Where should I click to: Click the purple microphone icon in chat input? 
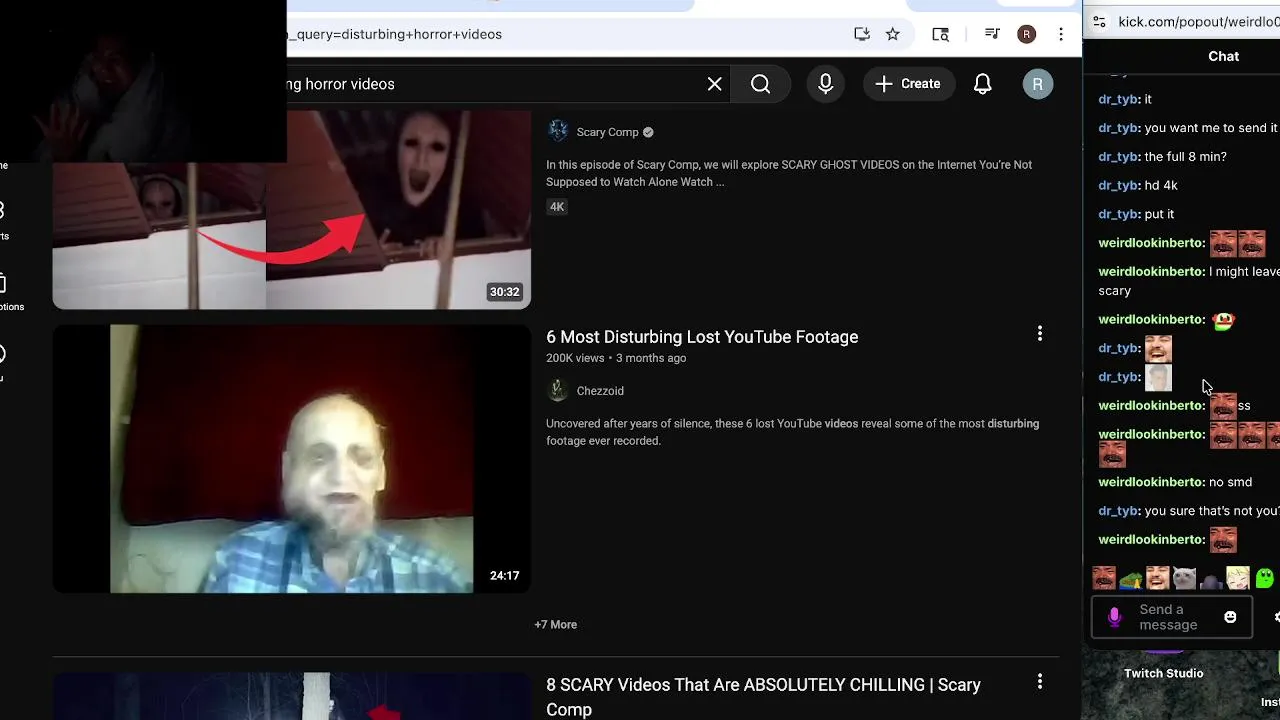pyautogui.click(x=1115, y=618)
